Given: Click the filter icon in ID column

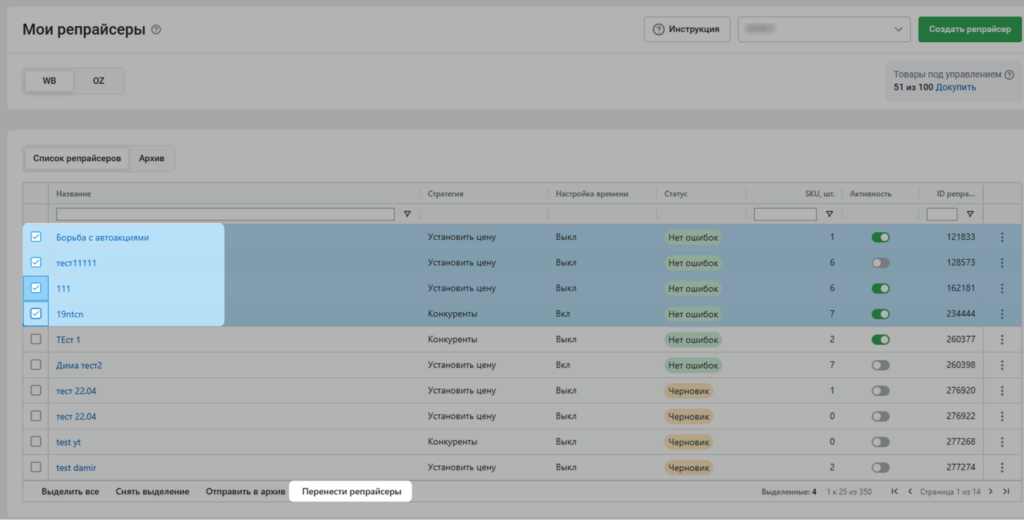Looking at the screenshot, I should [x=969, y=214].
